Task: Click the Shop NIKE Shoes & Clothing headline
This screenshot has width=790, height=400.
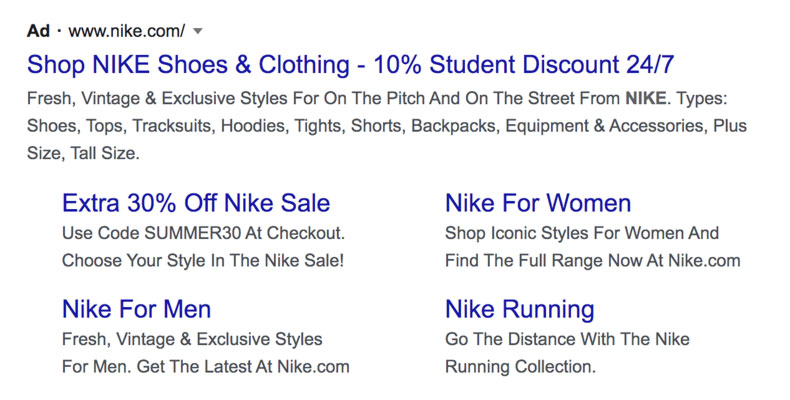Action: point(350,66)
